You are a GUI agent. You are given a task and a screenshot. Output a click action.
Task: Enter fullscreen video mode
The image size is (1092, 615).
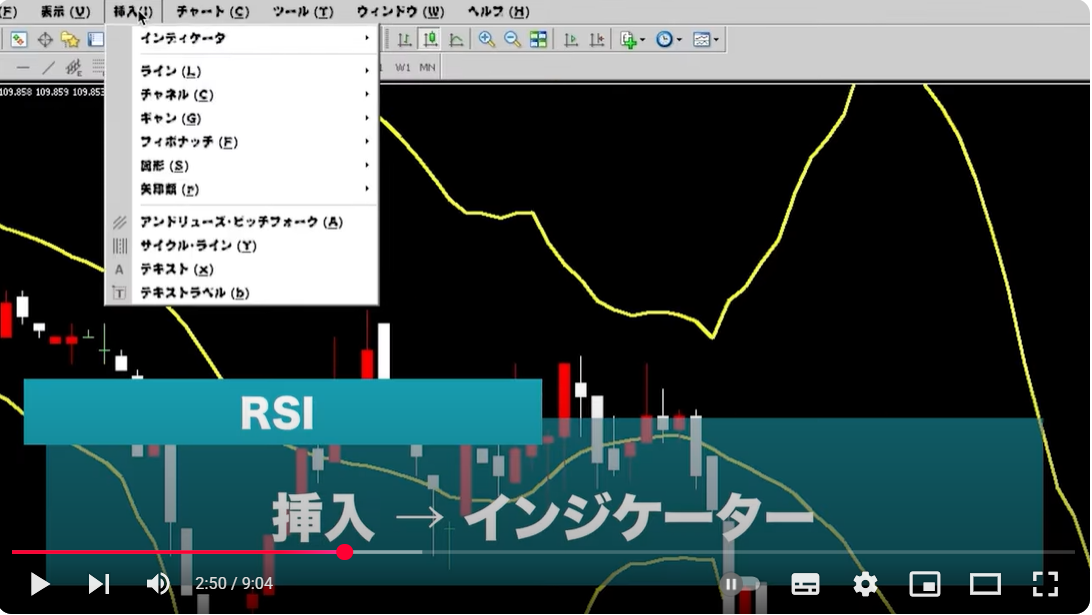1045,584
